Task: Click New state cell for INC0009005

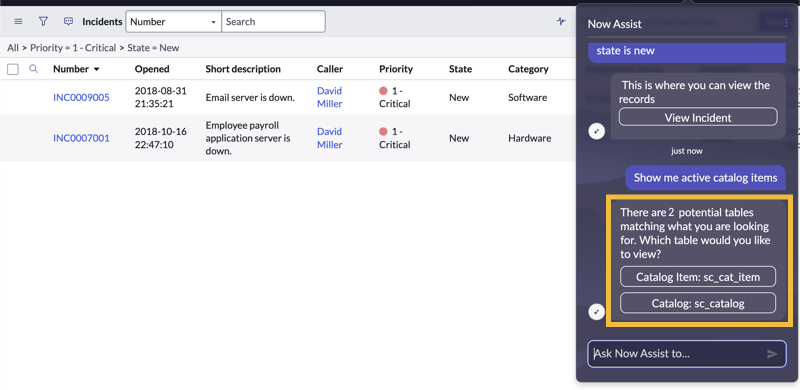Action: [x=459, y=98]
